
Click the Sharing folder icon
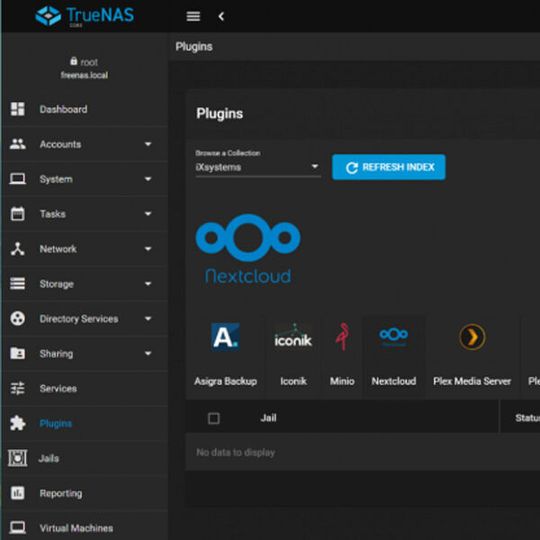coord(18,353)
